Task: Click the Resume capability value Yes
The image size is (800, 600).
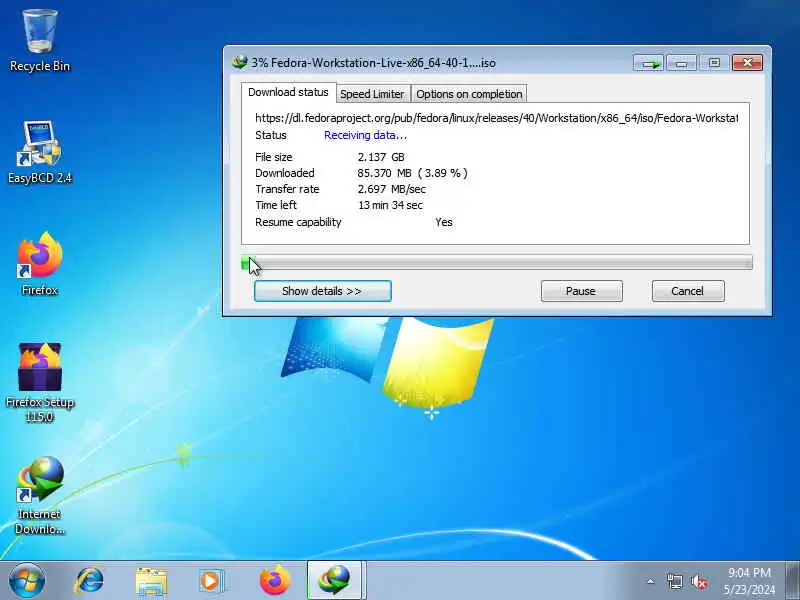Action: [444, 222]
